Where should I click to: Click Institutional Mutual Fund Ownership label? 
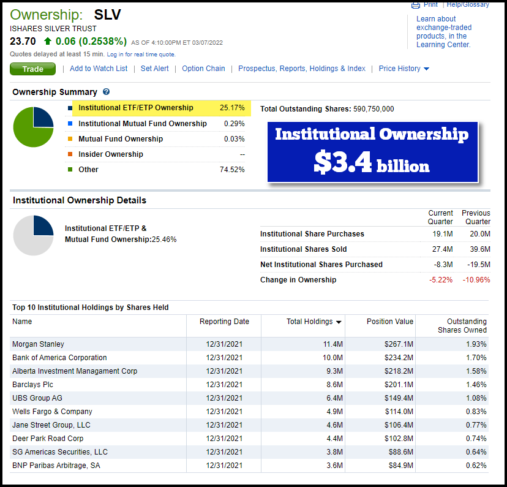click(143, 123)
